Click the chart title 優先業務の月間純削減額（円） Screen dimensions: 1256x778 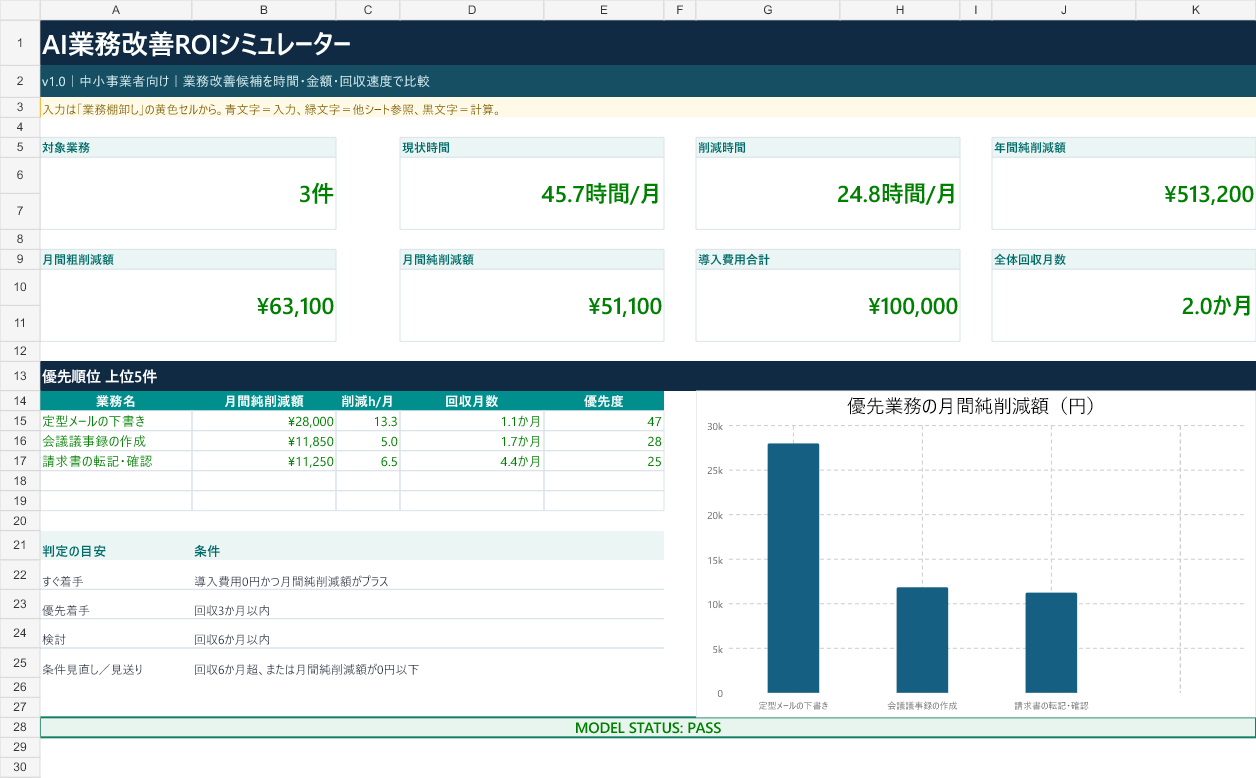[971, 406]
